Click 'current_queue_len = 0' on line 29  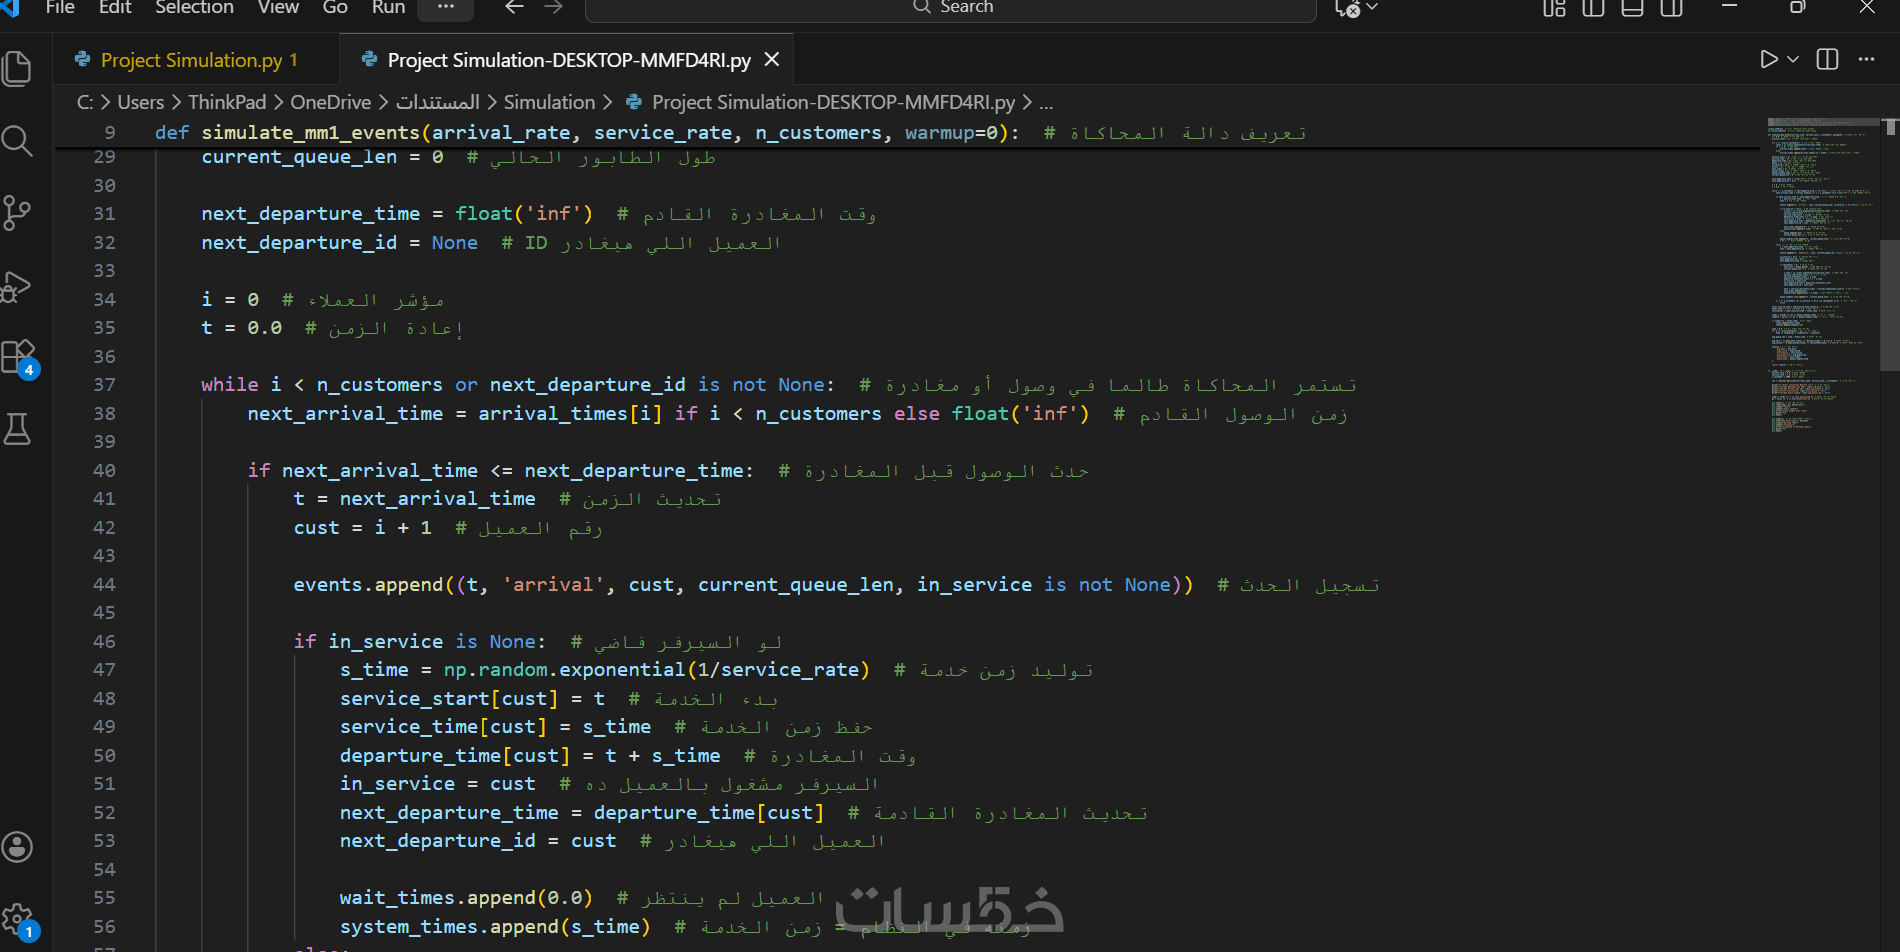click(322, 157)
